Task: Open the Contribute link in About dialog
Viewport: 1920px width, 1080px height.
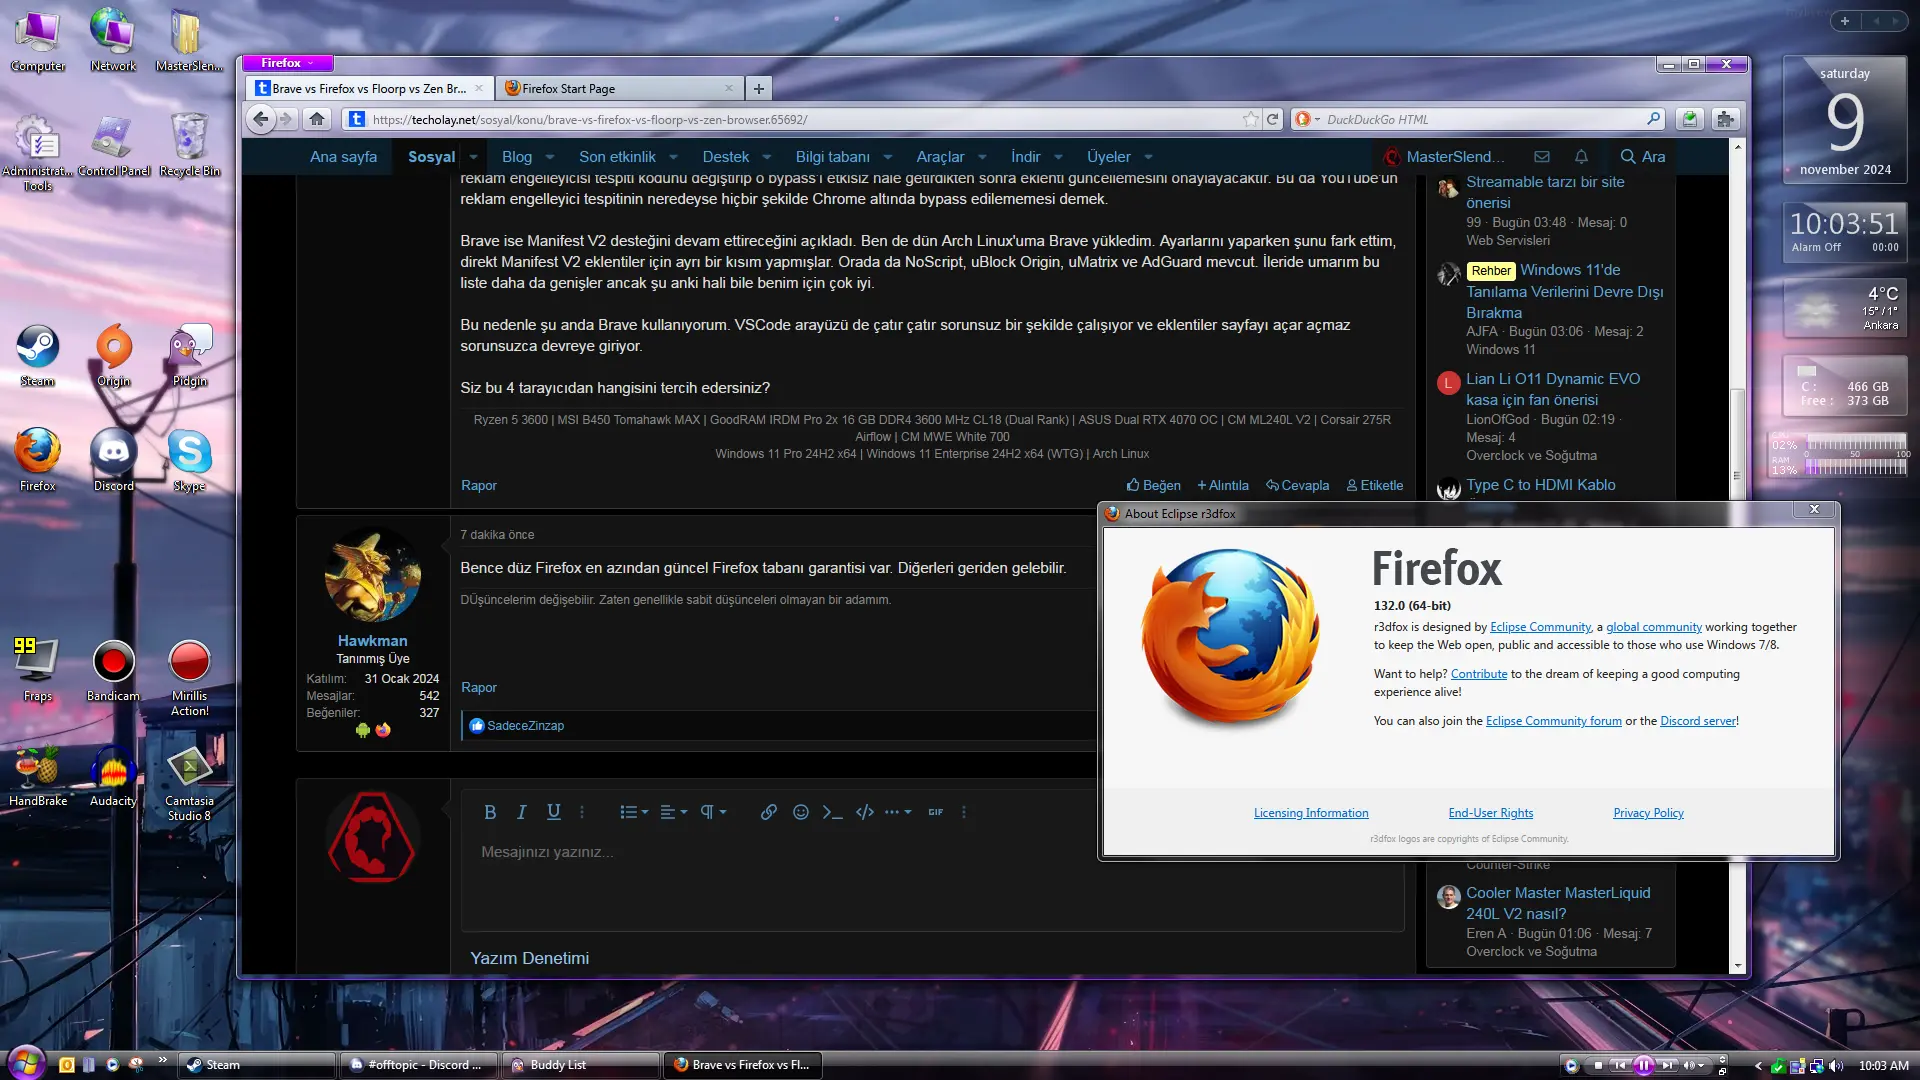Action: pos(1479,674)
